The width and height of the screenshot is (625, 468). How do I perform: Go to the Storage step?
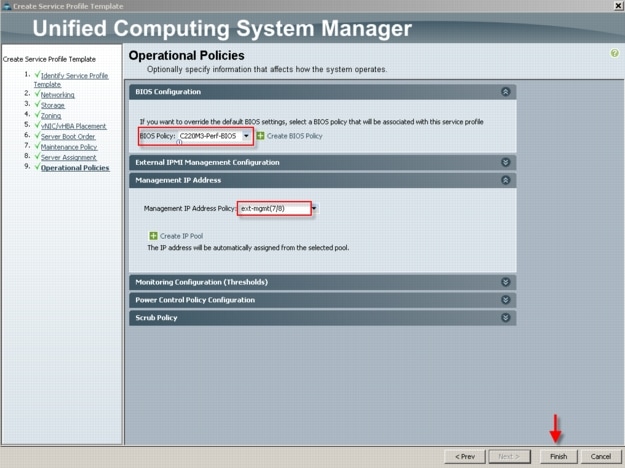coord(53,105)
